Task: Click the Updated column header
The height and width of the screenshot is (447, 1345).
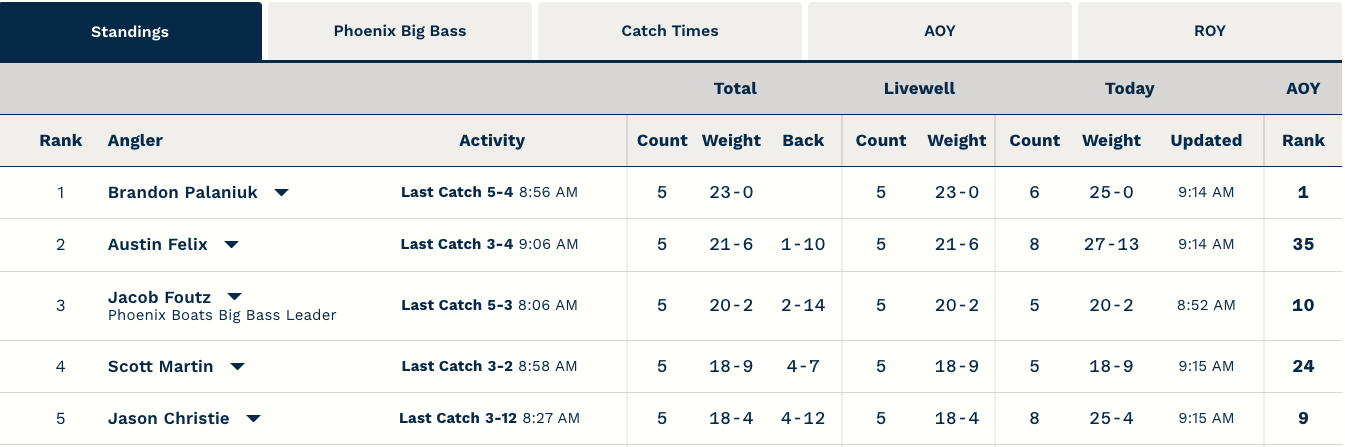Action: [x=1206, y=141]
